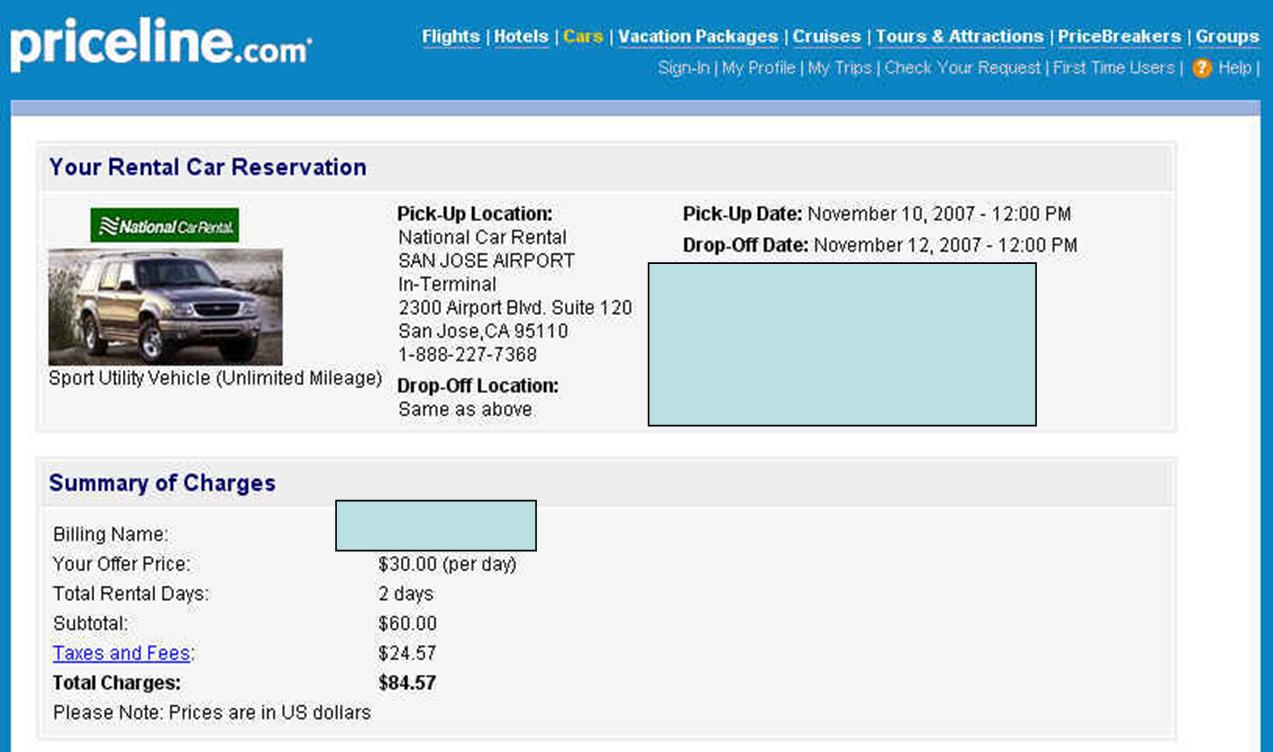Click the orange Help question-mark icon
The width and height of the screenshot is (1273, 752).
coord(1202,68)
